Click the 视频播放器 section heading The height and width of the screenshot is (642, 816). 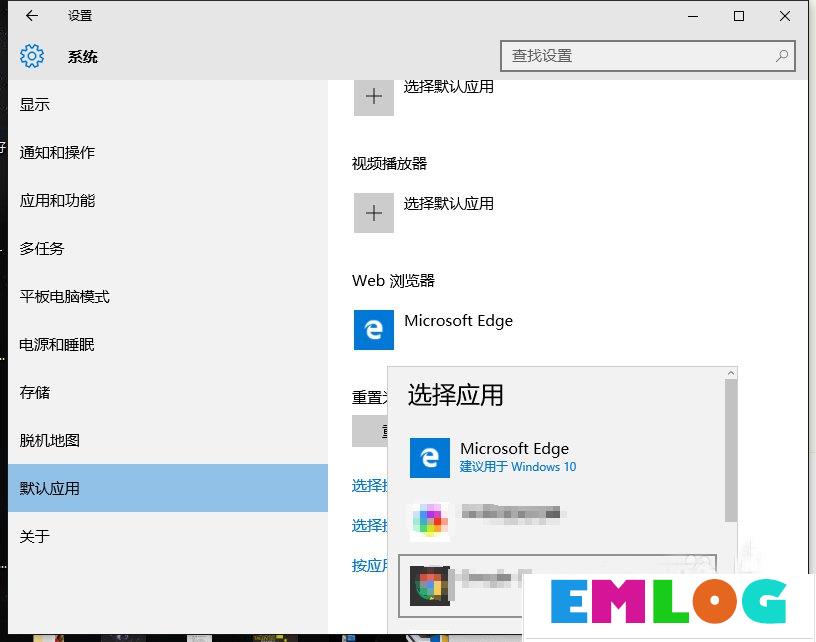click(x=389, y=164)
